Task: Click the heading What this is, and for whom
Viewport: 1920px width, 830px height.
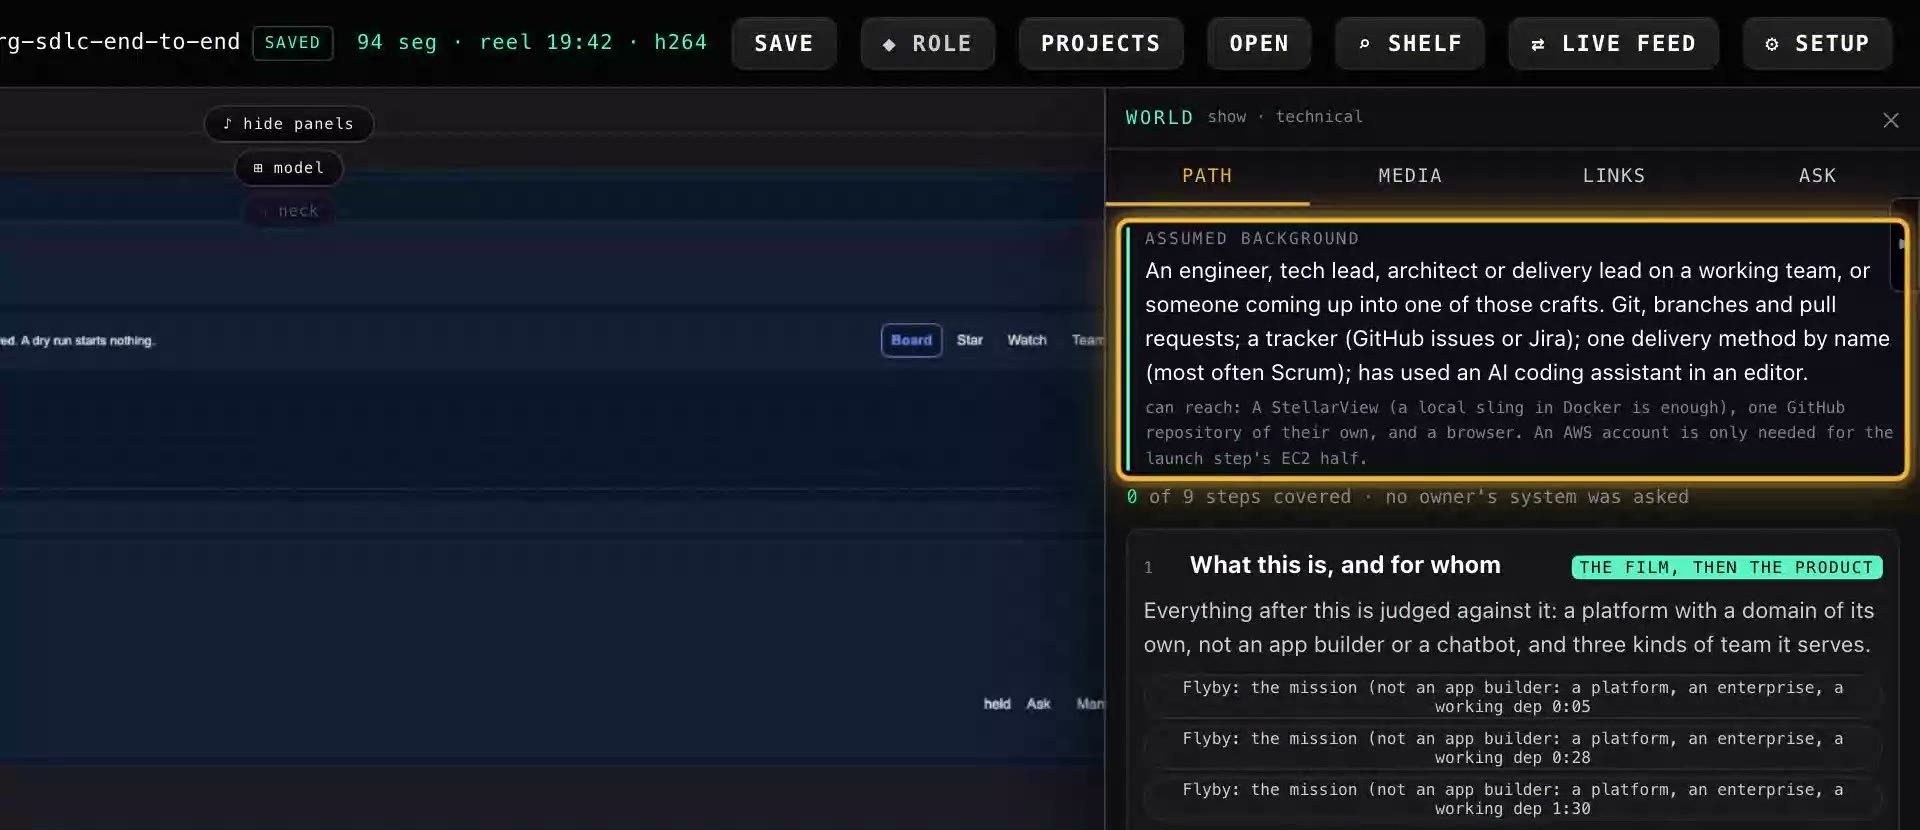Action: [x=1345, y=565]
